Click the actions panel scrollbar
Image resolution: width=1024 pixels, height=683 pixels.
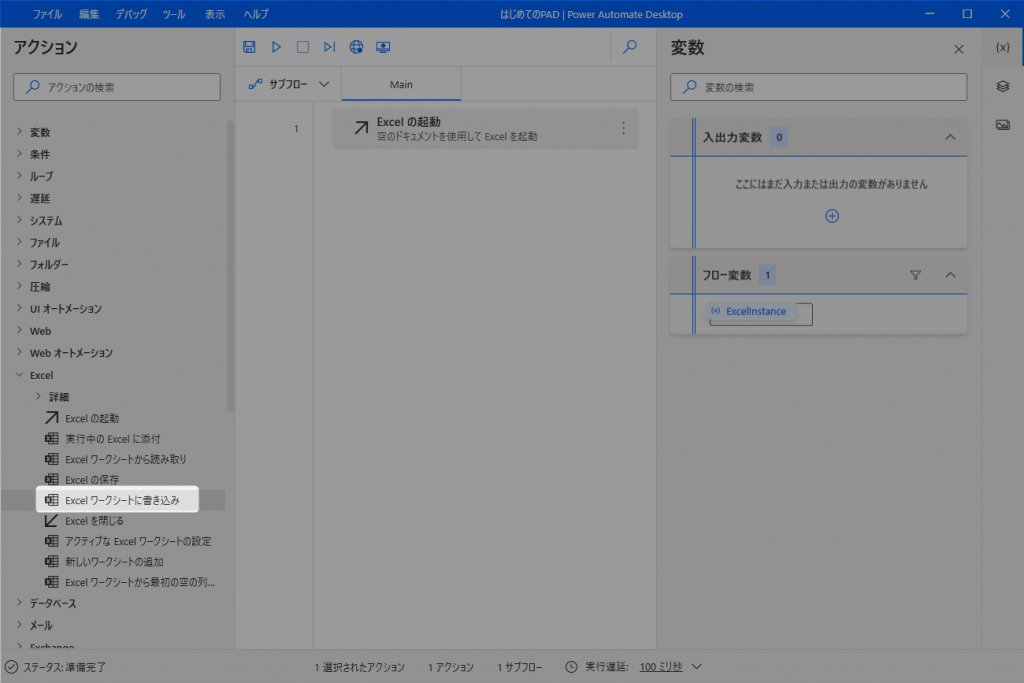(x=230, y=266)
